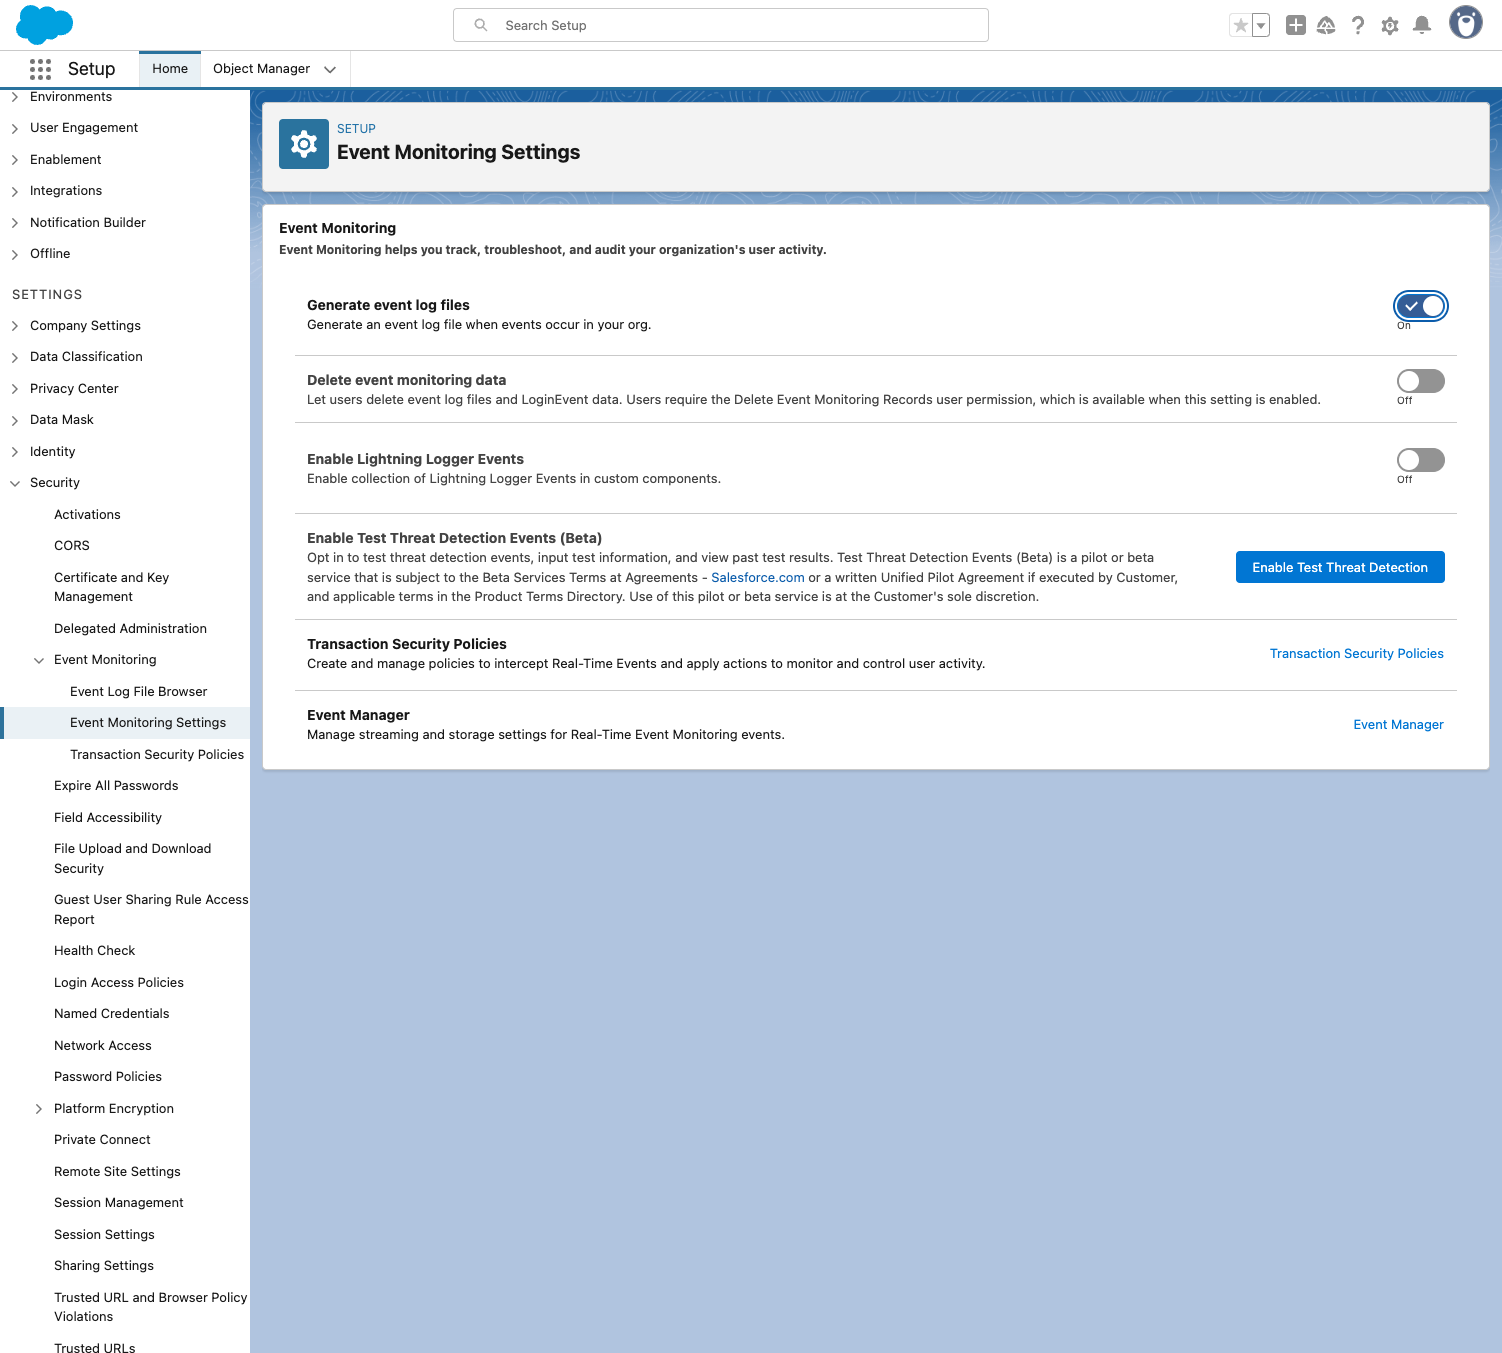Turn off Generate event log files toggle
Screen dimensions: 1502x1353
click(1420, 306)
